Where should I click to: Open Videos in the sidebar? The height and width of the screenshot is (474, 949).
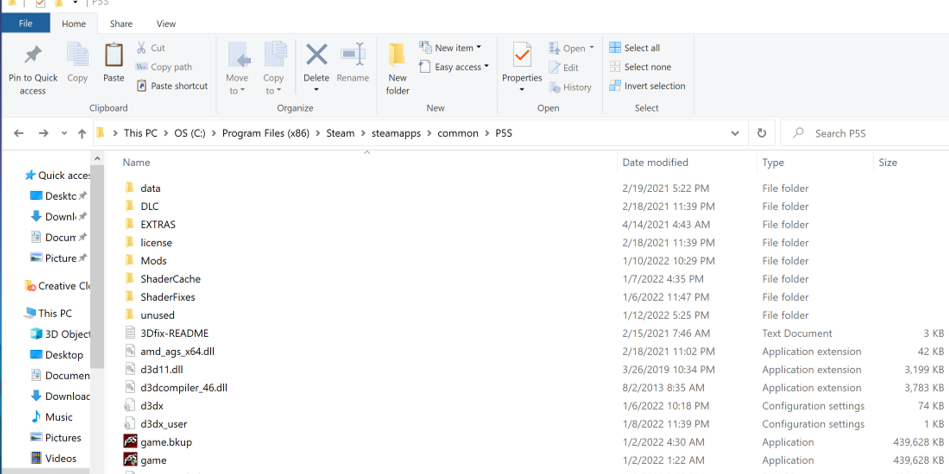[x=53, y=458]
